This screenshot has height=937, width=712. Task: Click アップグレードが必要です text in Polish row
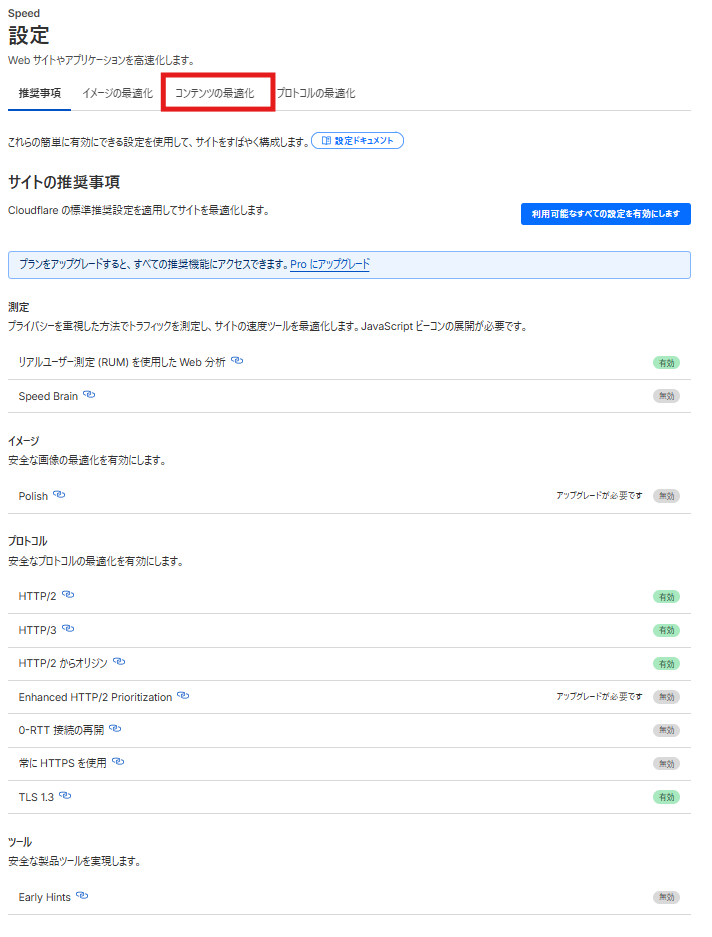(x=599, y=495)
